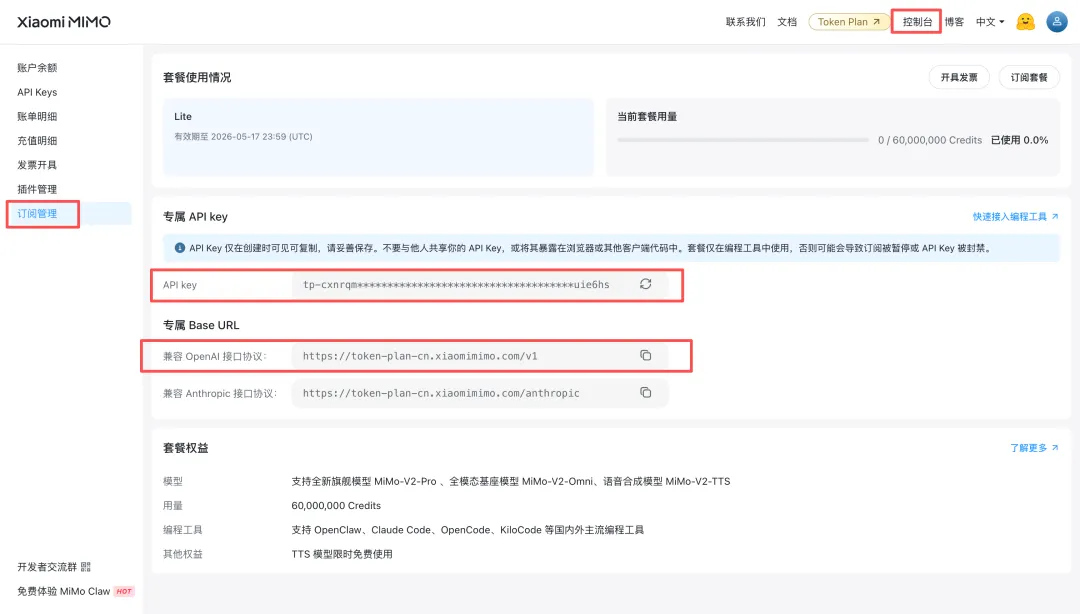
Task: Click the 支持 OpenClaw、Claude Code text row
Action: click(468, 530)
